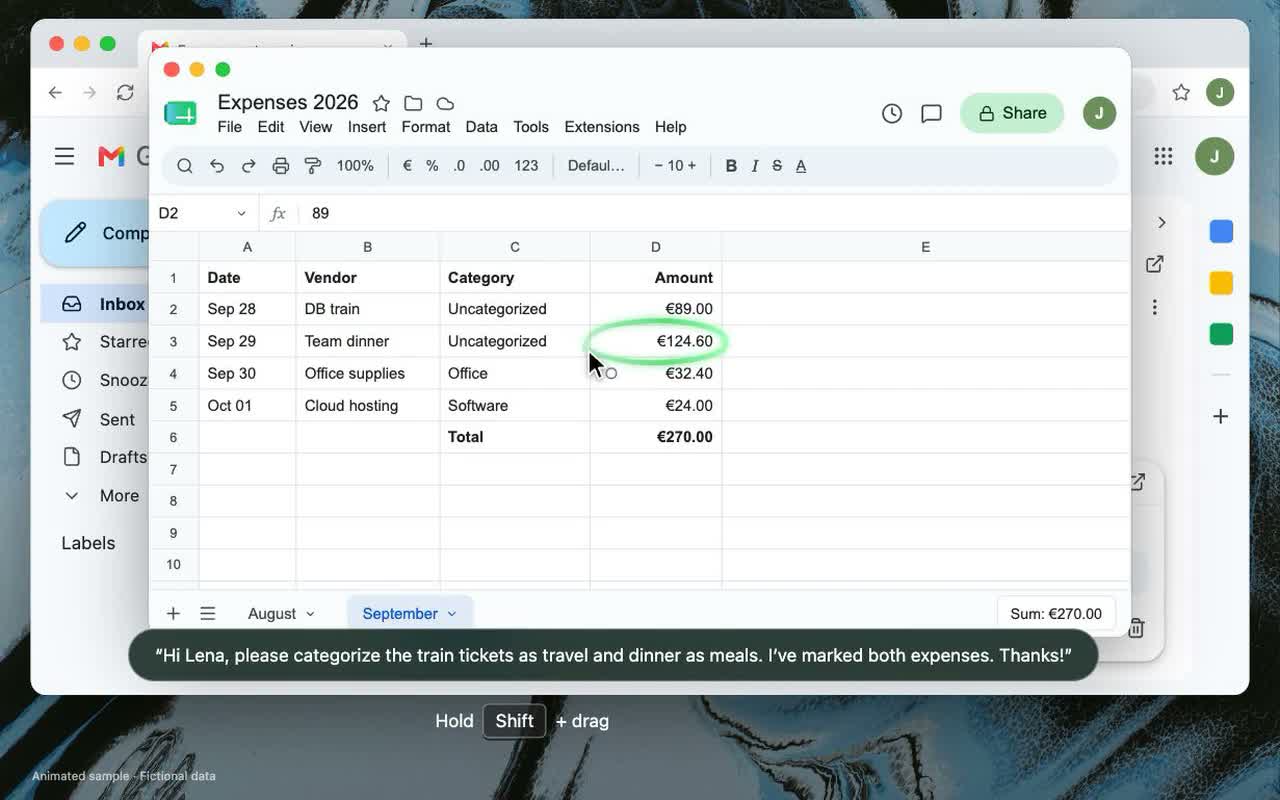Click the search magnifier icon in Sheets toolbar
The height and width of the screenshot is (800, 1280).
point(185,166)
